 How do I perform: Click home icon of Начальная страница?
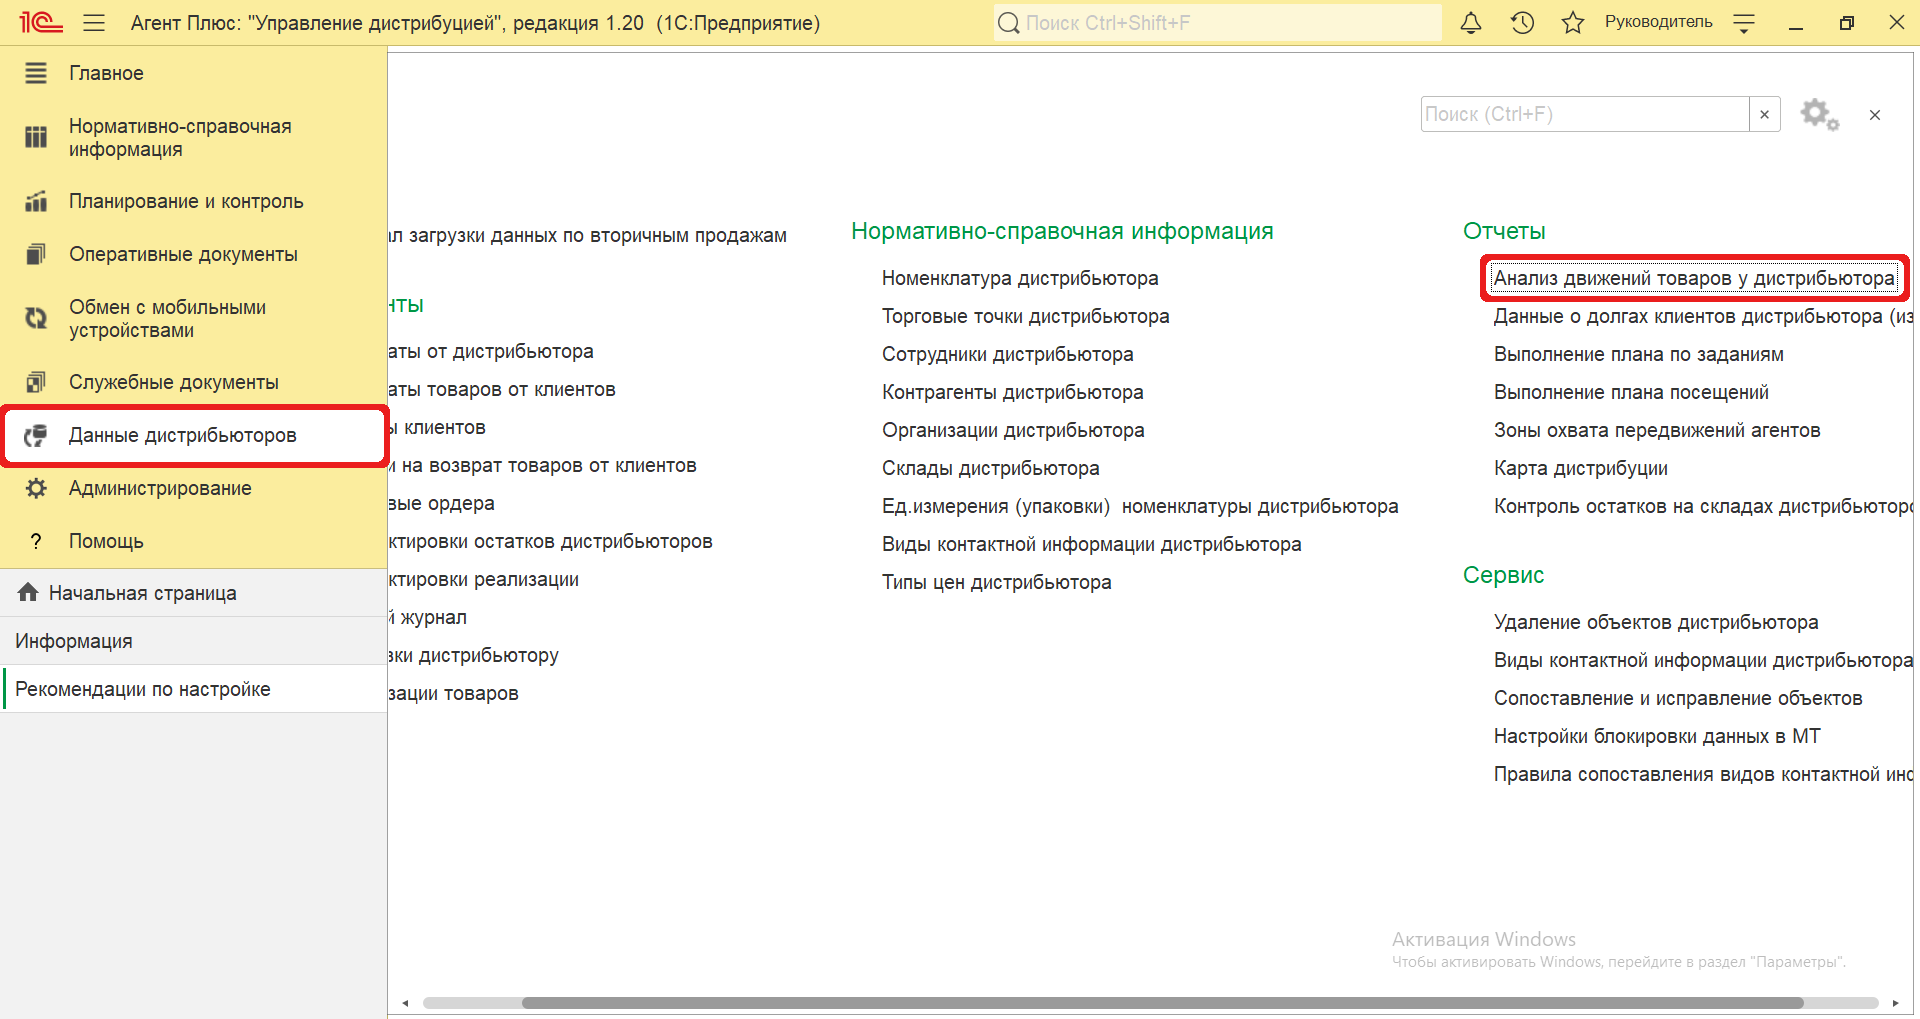tap(28, 592)
